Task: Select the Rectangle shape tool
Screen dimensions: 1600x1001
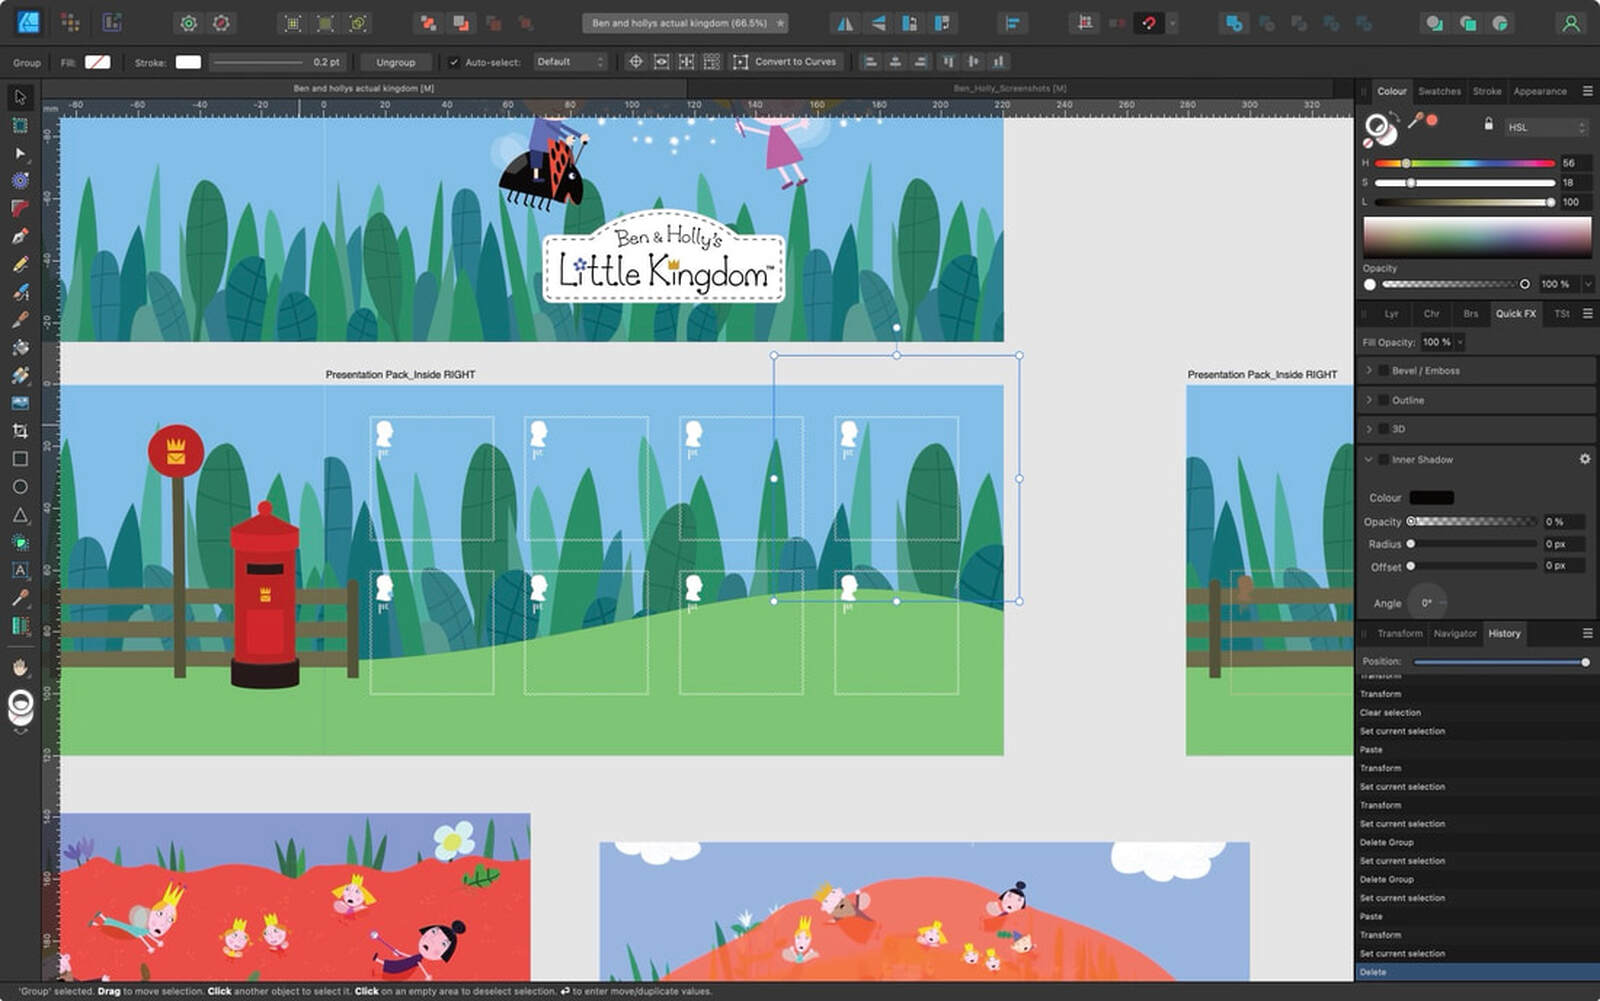Action: (x=20, y=459)
